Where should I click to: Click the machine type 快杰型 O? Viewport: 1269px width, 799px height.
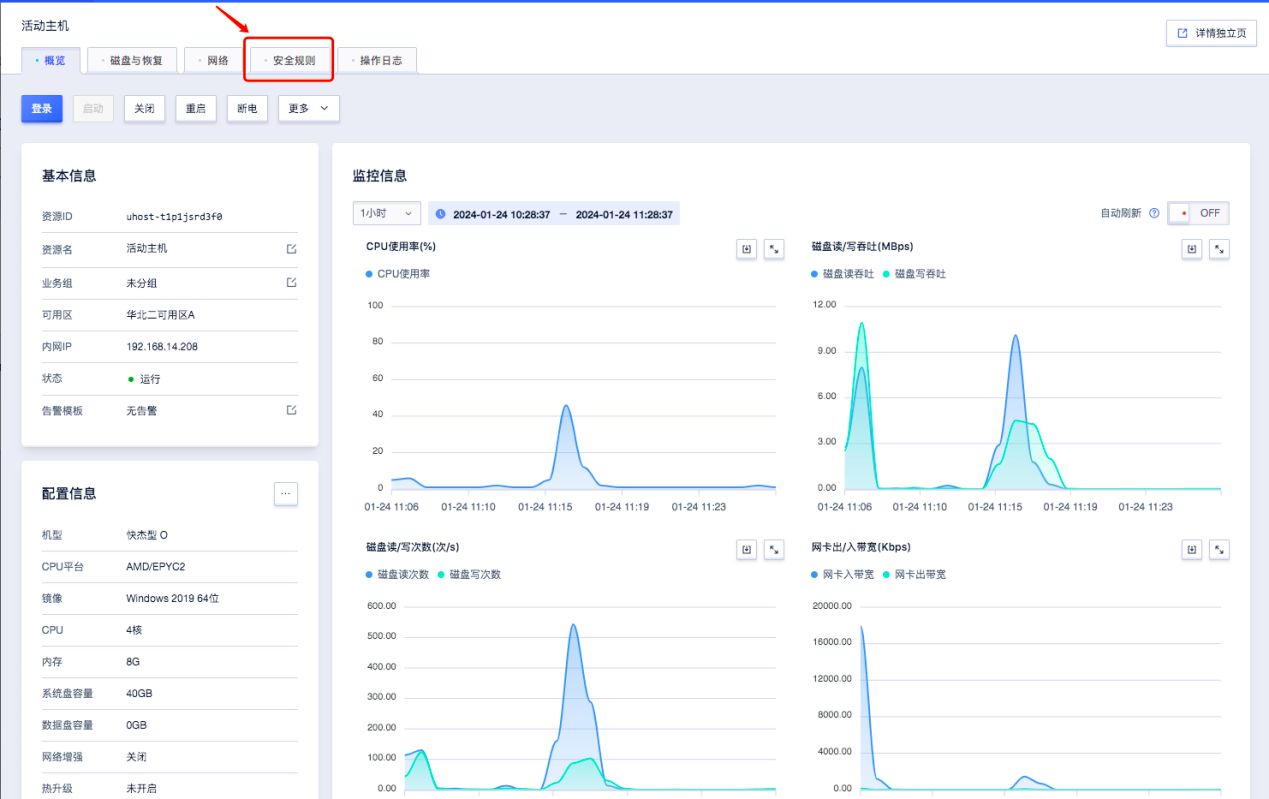pyautogui.click(x=147, y=535)
